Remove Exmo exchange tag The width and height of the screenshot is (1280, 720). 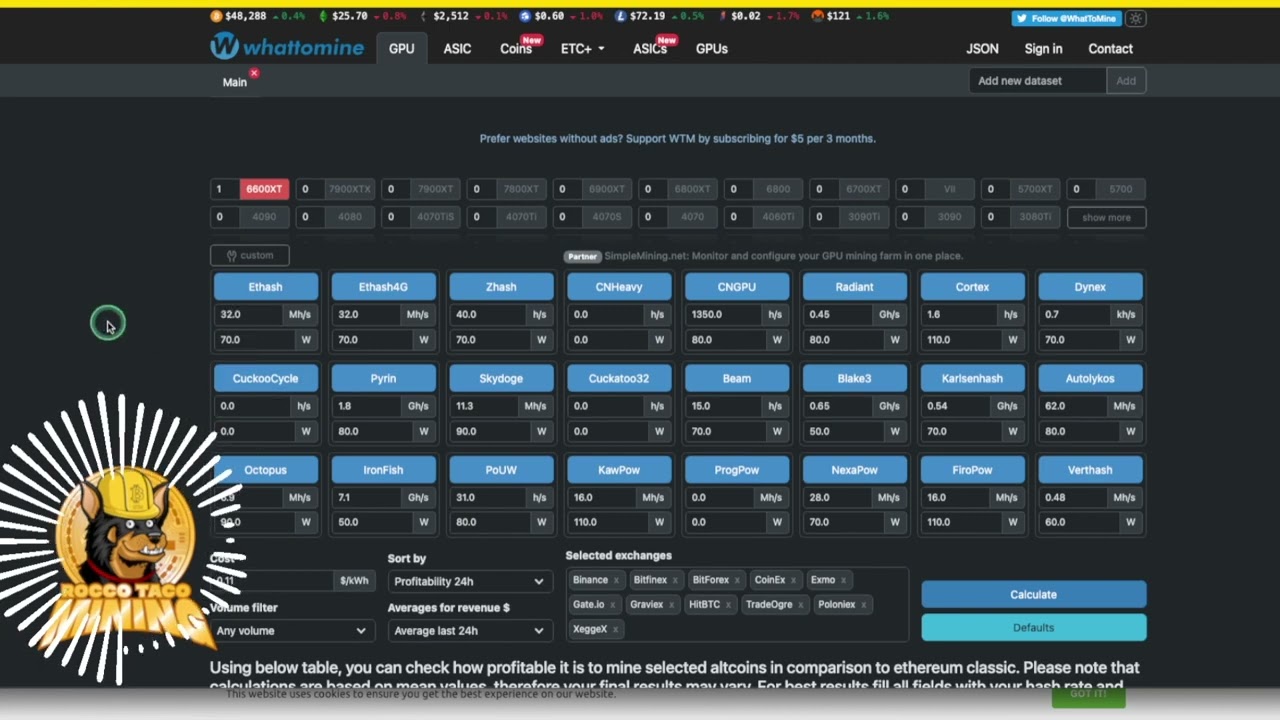pos(843,580)
